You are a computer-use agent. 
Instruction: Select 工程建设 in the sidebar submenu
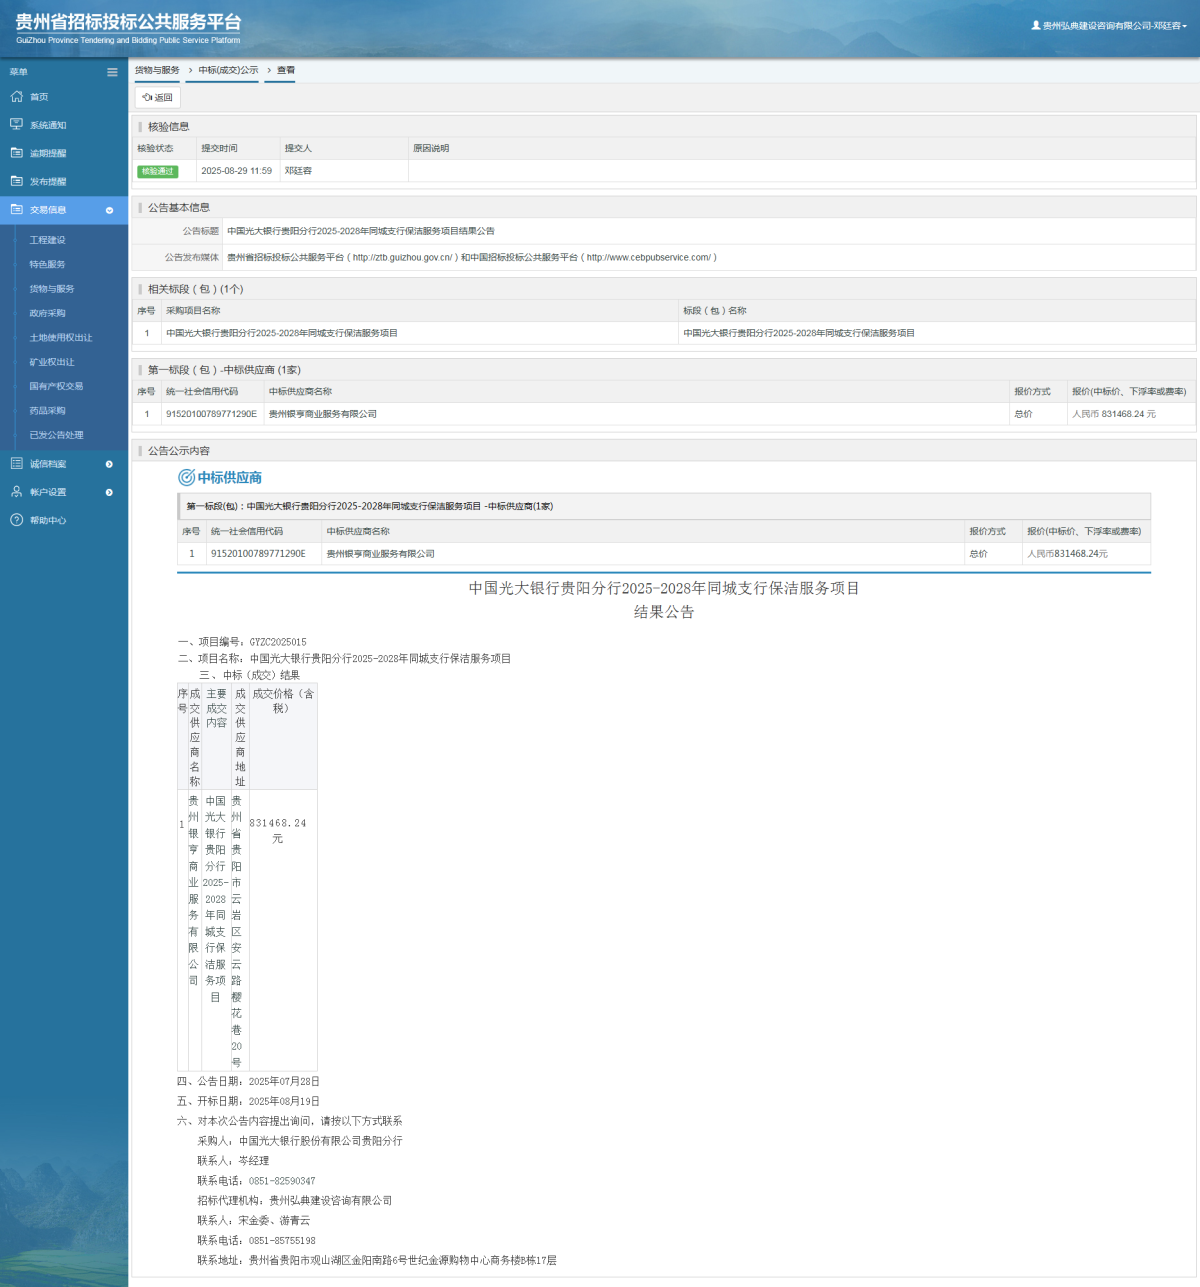coord(47,240)
